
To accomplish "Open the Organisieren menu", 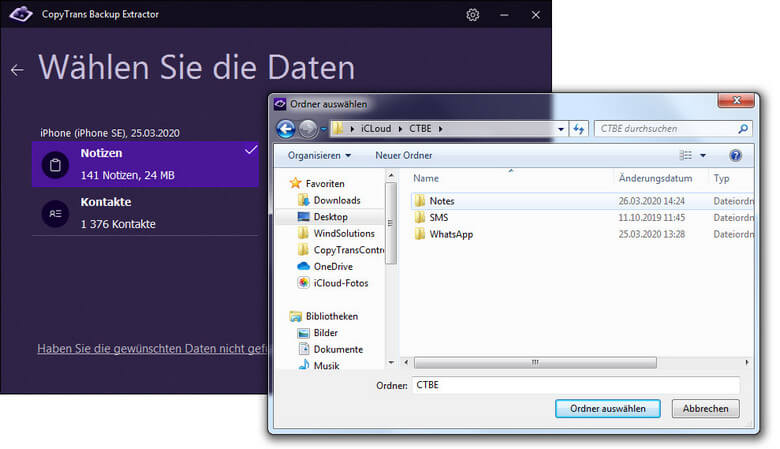I will [319, 156].
